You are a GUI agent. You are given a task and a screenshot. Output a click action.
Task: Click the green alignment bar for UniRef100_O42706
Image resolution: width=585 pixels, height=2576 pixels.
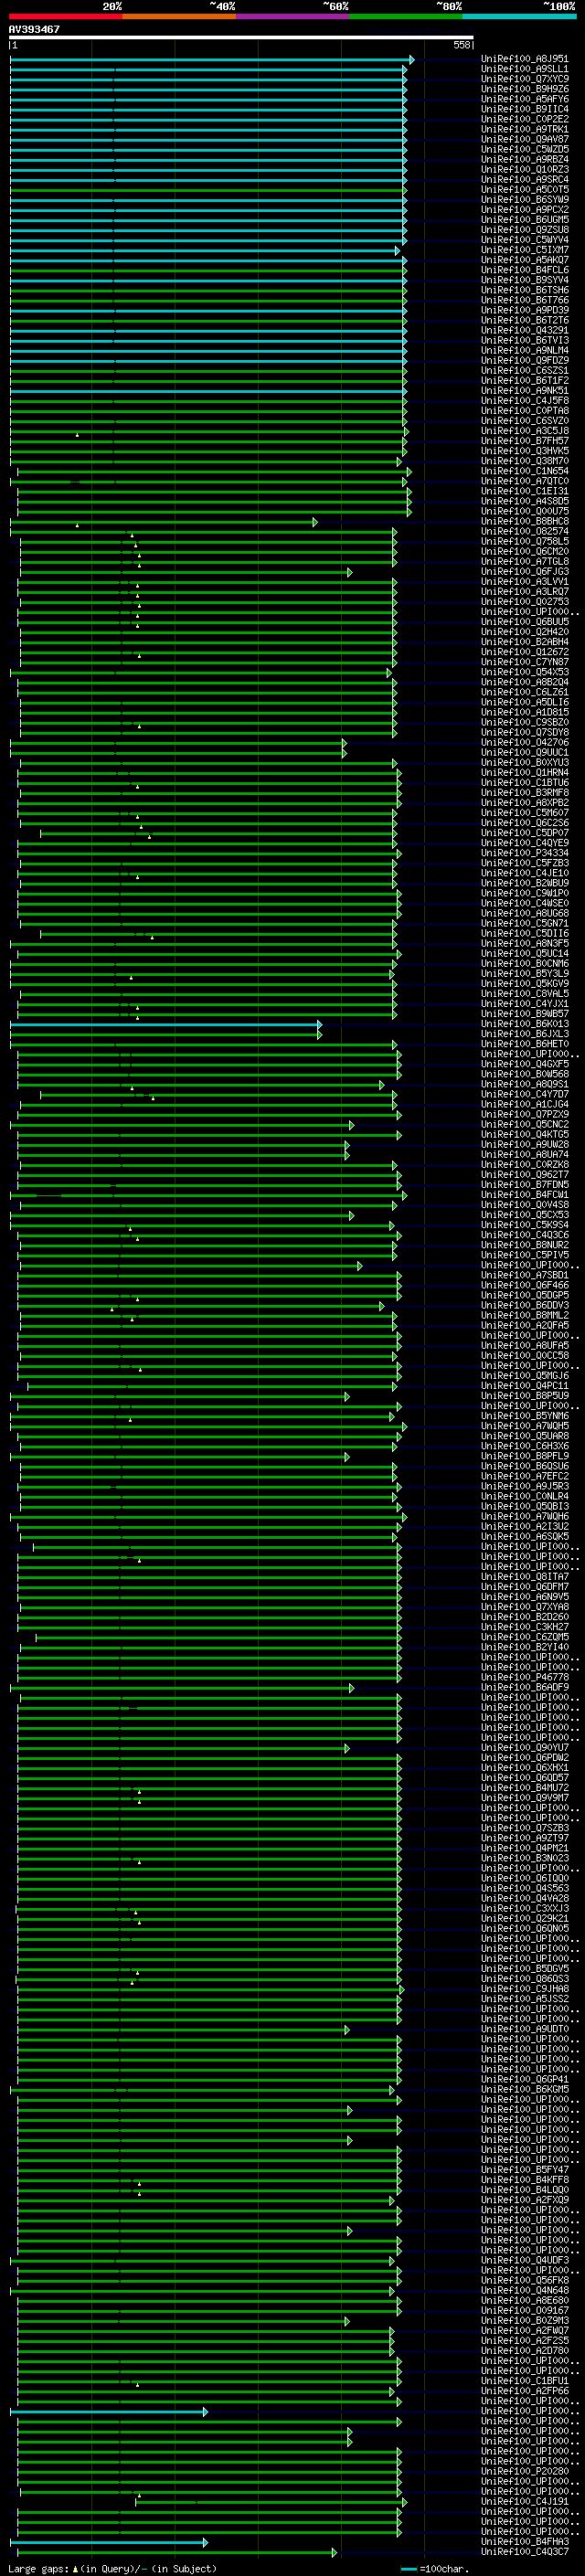coord(178,743)
